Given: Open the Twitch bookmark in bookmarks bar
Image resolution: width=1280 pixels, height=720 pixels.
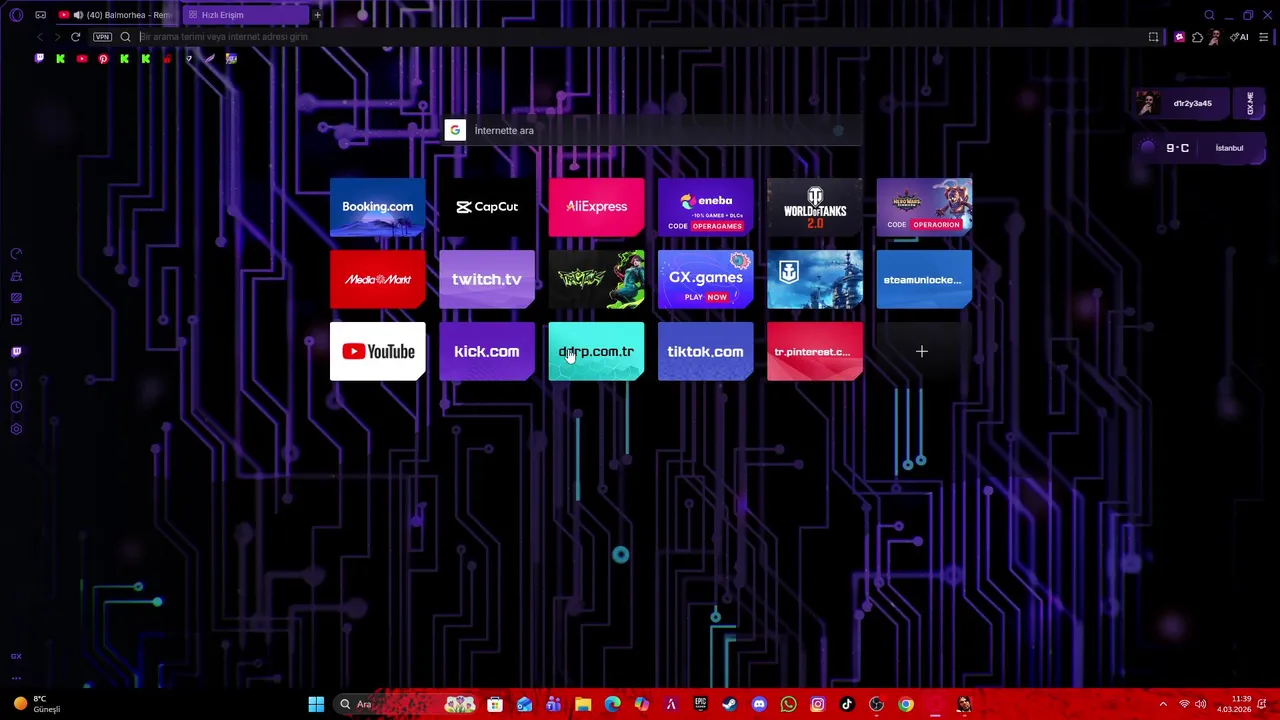Looking at the screenshot, I should [39, 59].
